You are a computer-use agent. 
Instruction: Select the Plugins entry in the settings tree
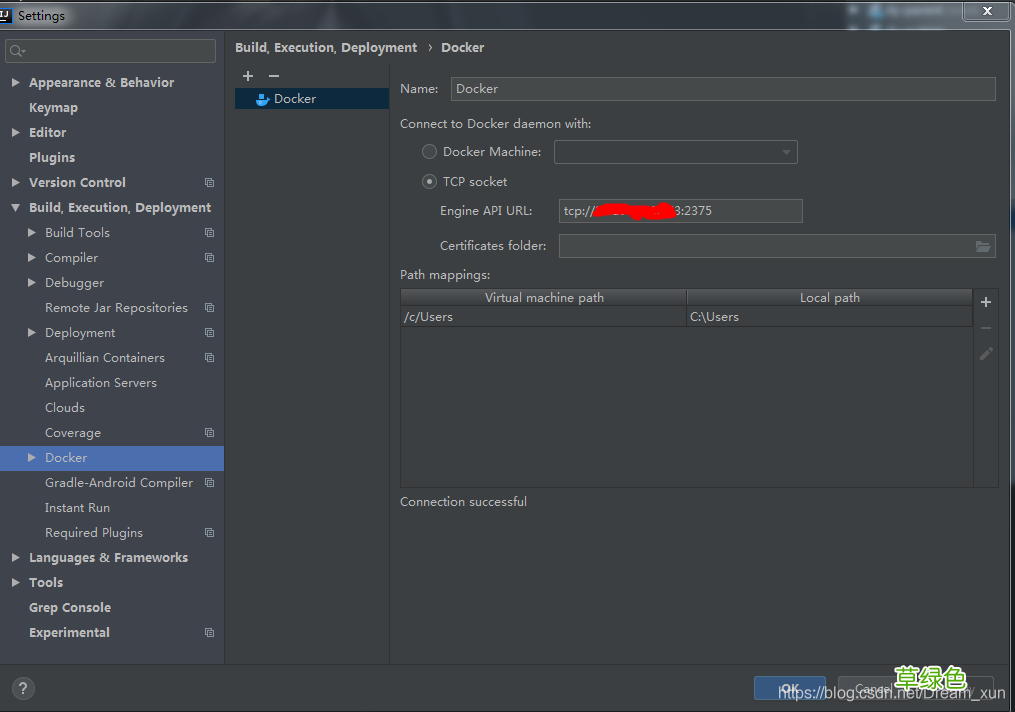51,157
